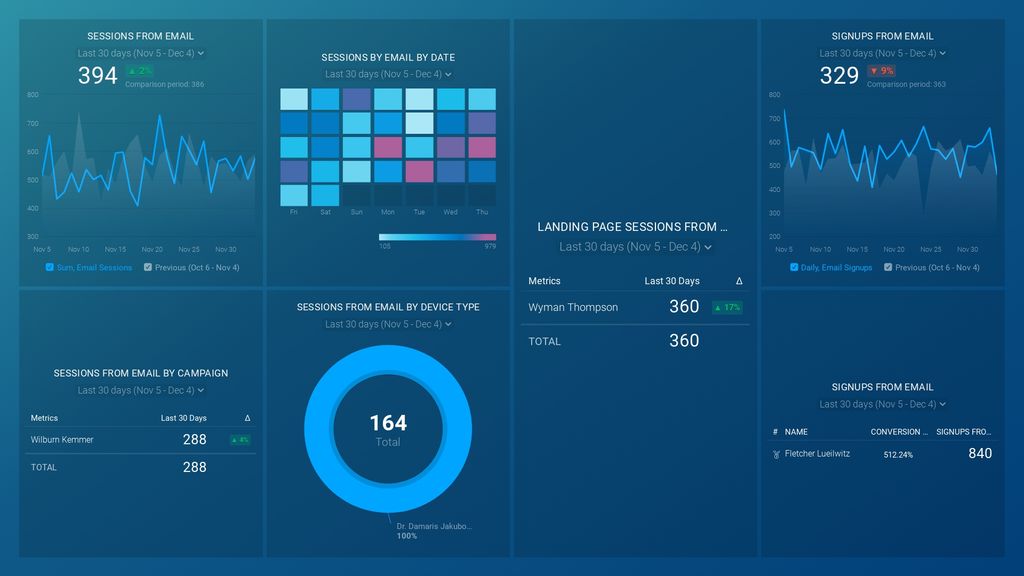Viewport: 1024px width, 576px height.
Task: Click the red 9% decrease badge
Action: [x=882, y=71]
